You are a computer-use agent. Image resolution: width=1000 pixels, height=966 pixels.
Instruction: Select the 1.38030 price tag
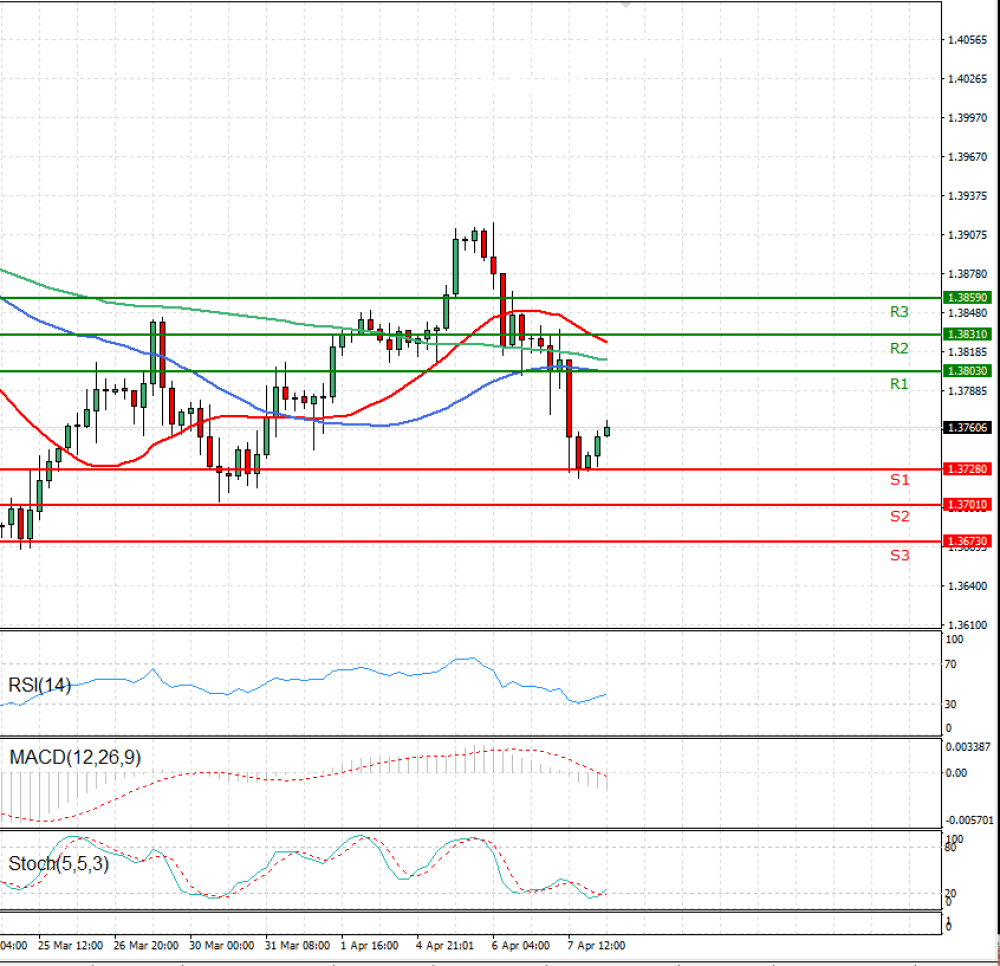[967, 370]
